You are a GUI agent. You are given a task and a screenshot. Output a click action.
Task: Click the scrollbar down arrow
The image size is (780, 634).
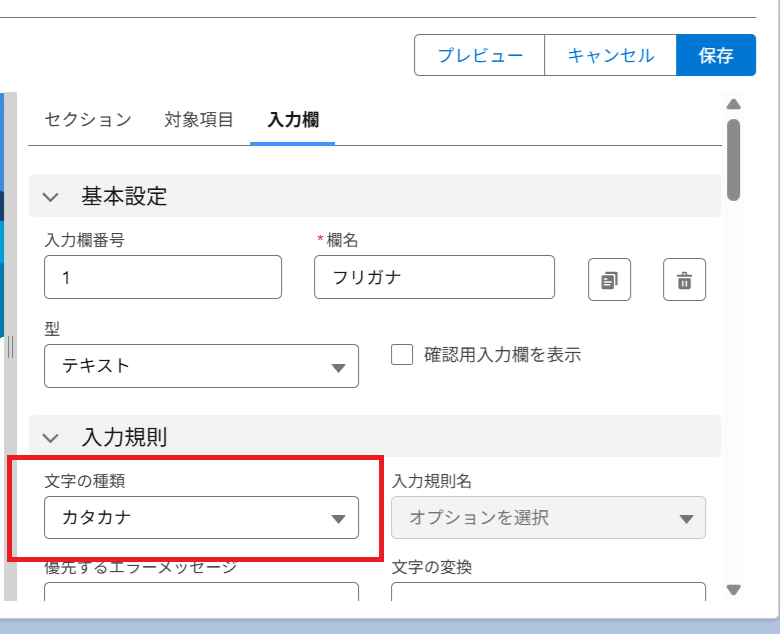pyautogui.click(x=733, y=590)
